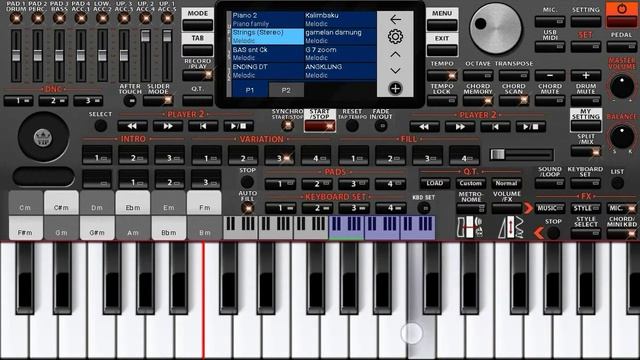This screenshot has width=640, height=360.
Task: Click the PAD 1 DRUM volume fader
Action: point(16,56)
